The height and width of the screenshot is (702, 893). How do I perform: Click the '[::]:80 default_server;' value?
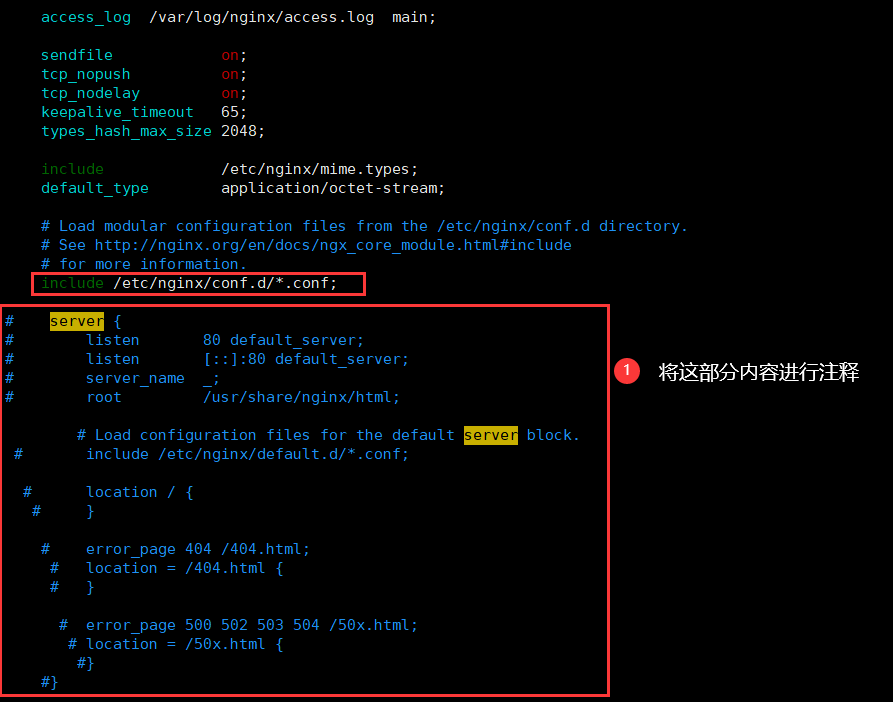306,359
